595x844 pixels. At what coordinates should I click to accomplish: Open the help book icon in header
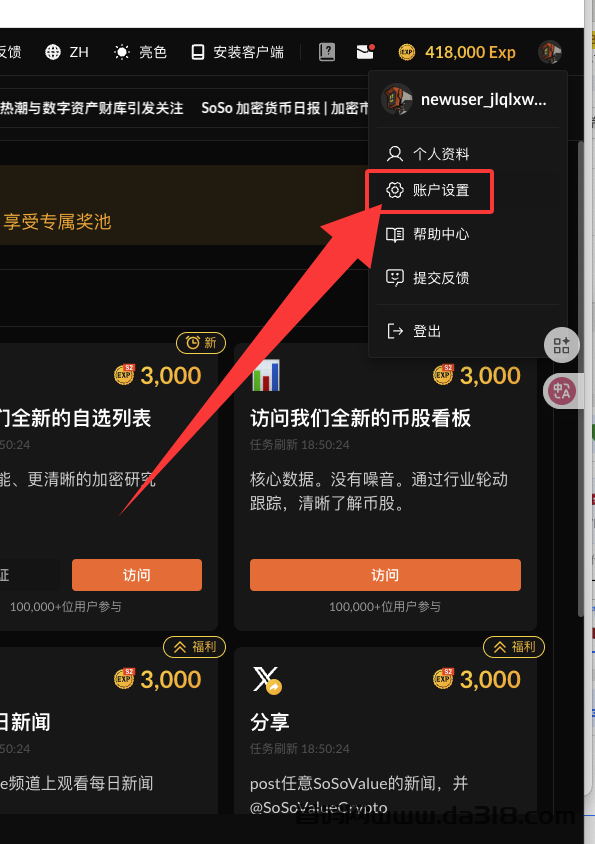coord(327,52)
